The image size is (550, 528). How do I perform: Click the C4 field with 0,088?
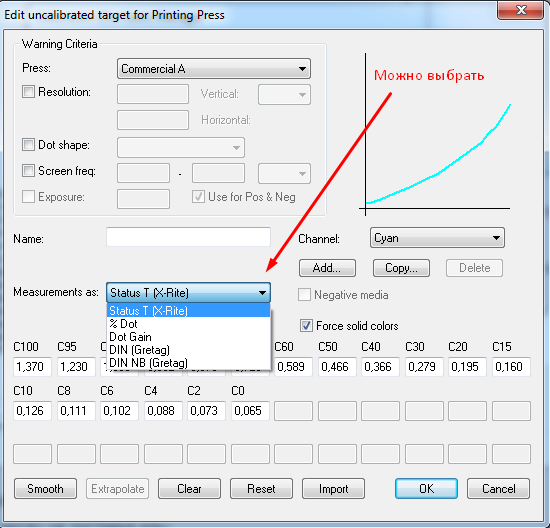[163, 411]
